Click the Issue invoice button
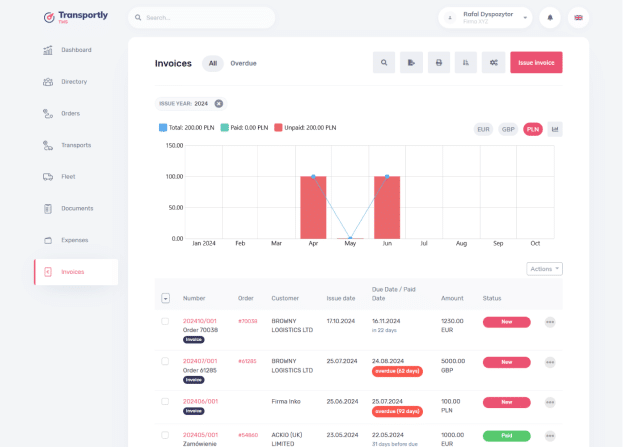 536,62
